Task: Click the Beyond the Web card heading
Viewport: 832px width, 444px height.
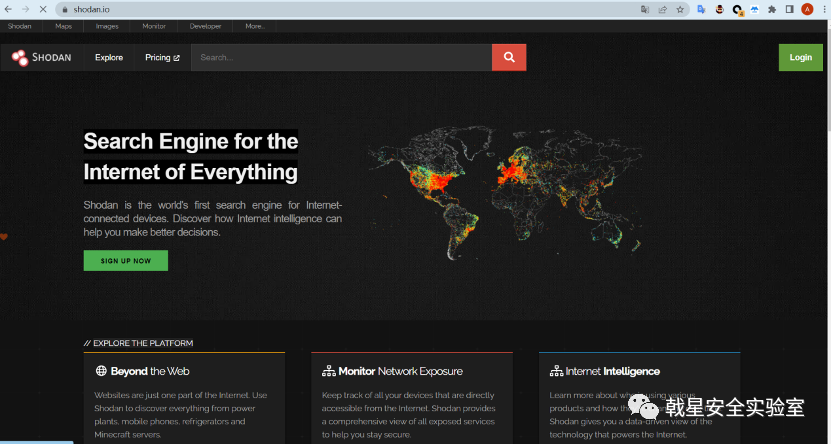Action: pos(150,371)
